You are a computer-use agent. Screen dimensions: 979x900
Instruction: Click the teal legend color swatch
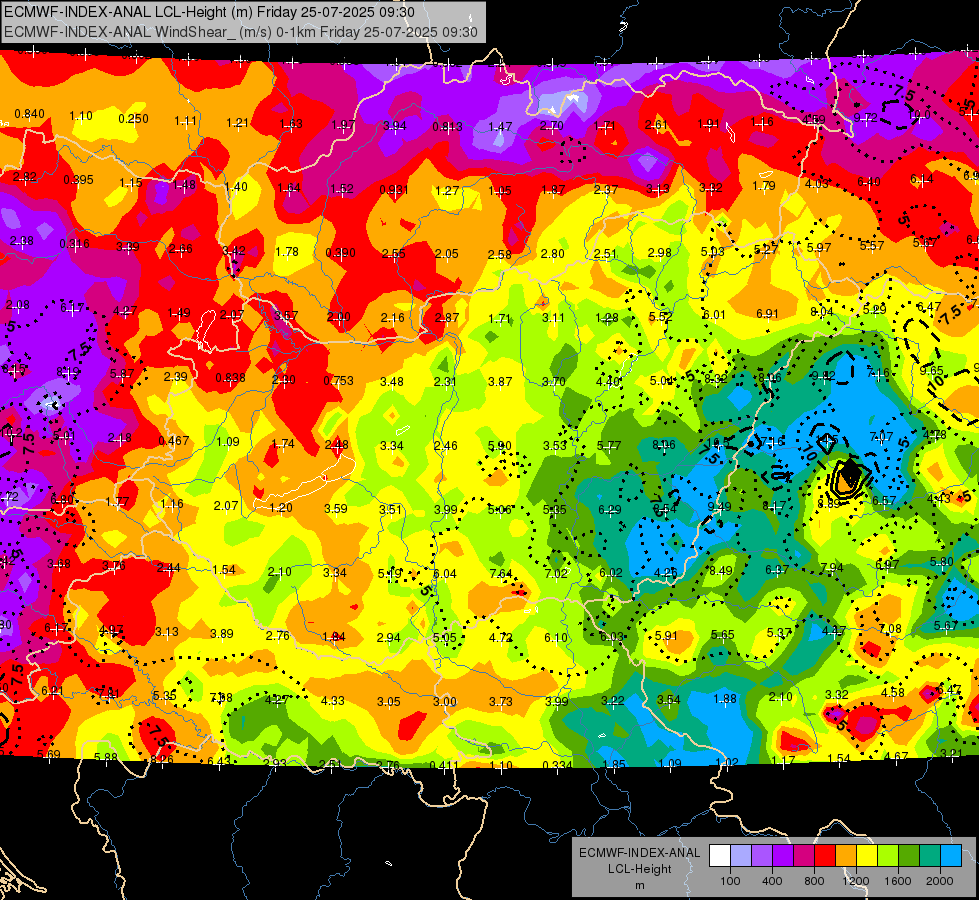[930, 856]
